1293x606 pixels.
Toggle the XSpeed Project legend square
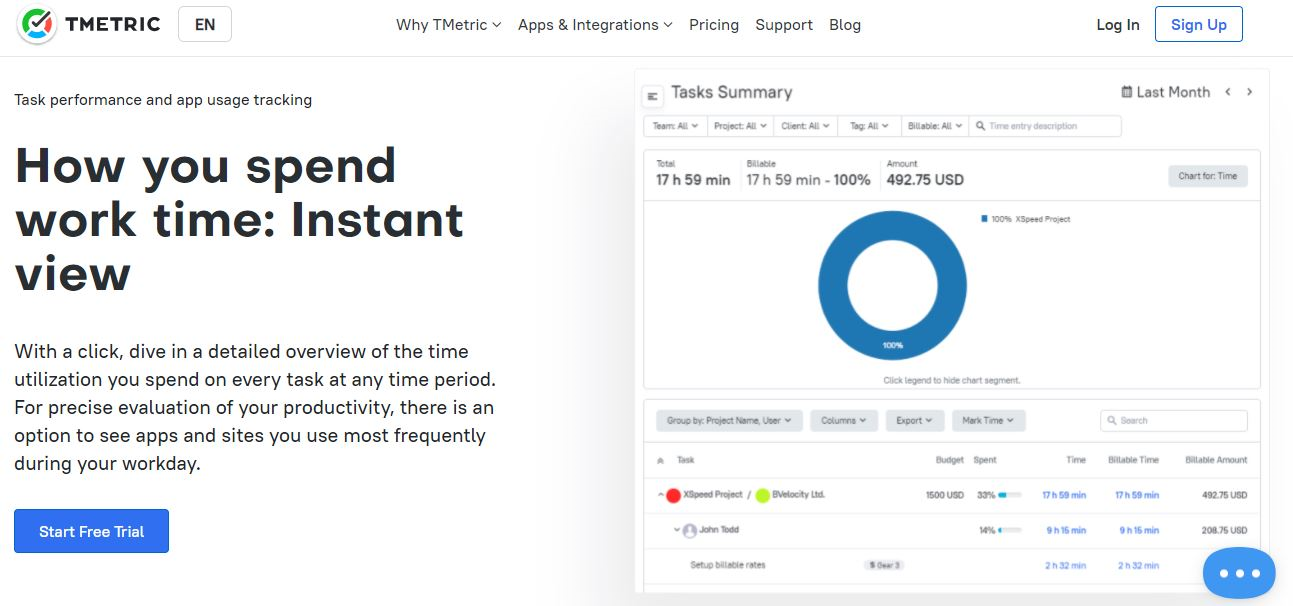click(x=984, y=218)
